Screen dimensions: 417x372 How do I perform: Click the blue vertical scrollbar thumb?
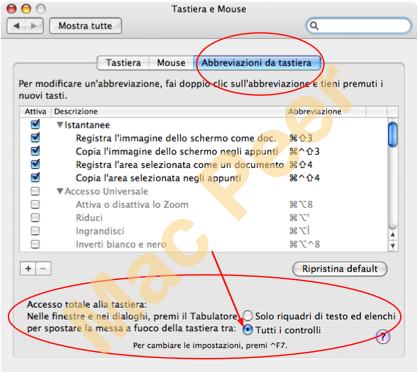[393, 134]
